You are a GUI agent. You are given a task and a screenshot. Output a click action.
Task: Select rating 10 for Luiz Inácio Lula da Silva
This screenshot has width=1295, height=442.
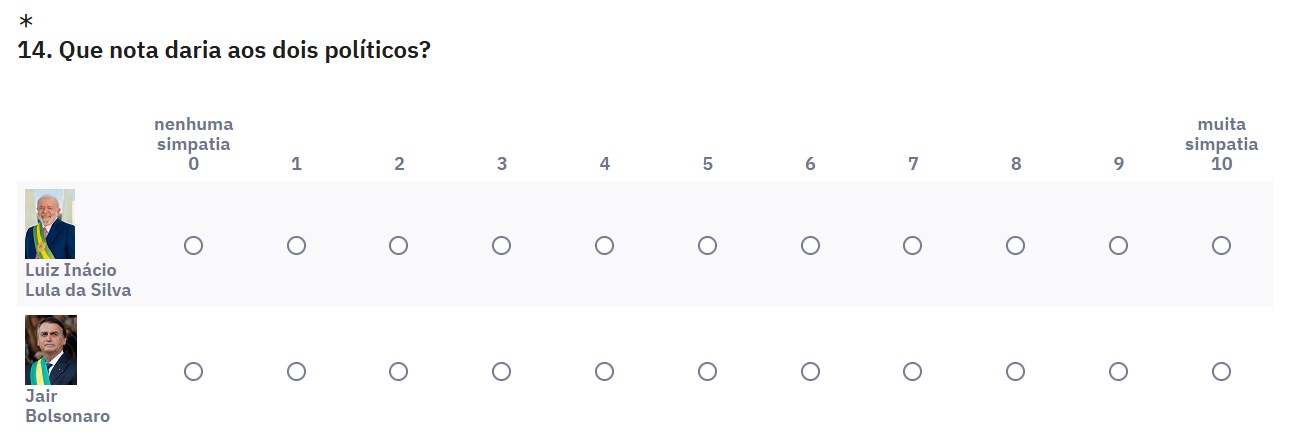1221,245
